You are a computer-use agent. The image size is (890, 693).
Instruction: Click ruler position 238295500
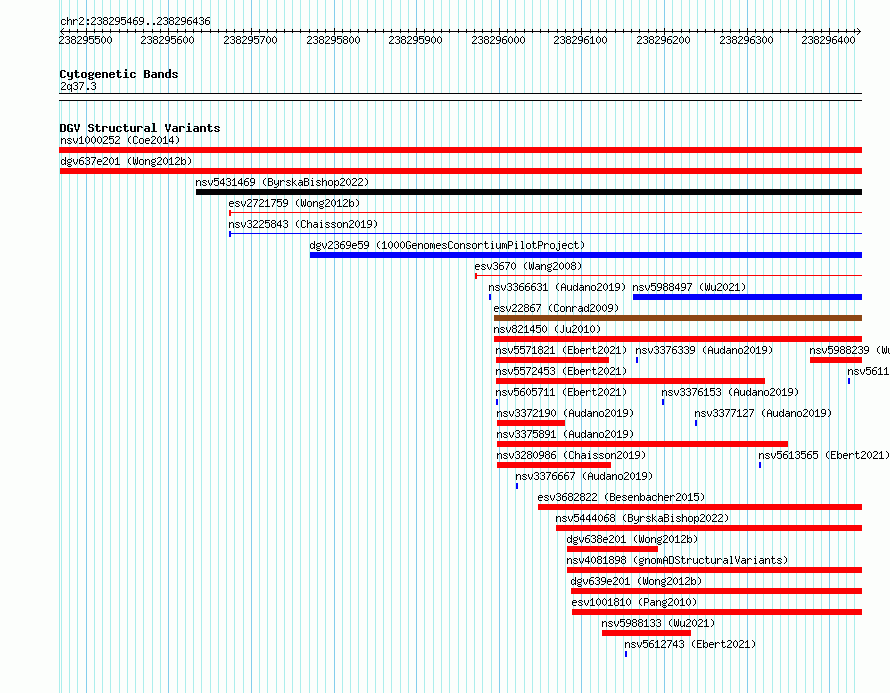(x=86, y=40)
